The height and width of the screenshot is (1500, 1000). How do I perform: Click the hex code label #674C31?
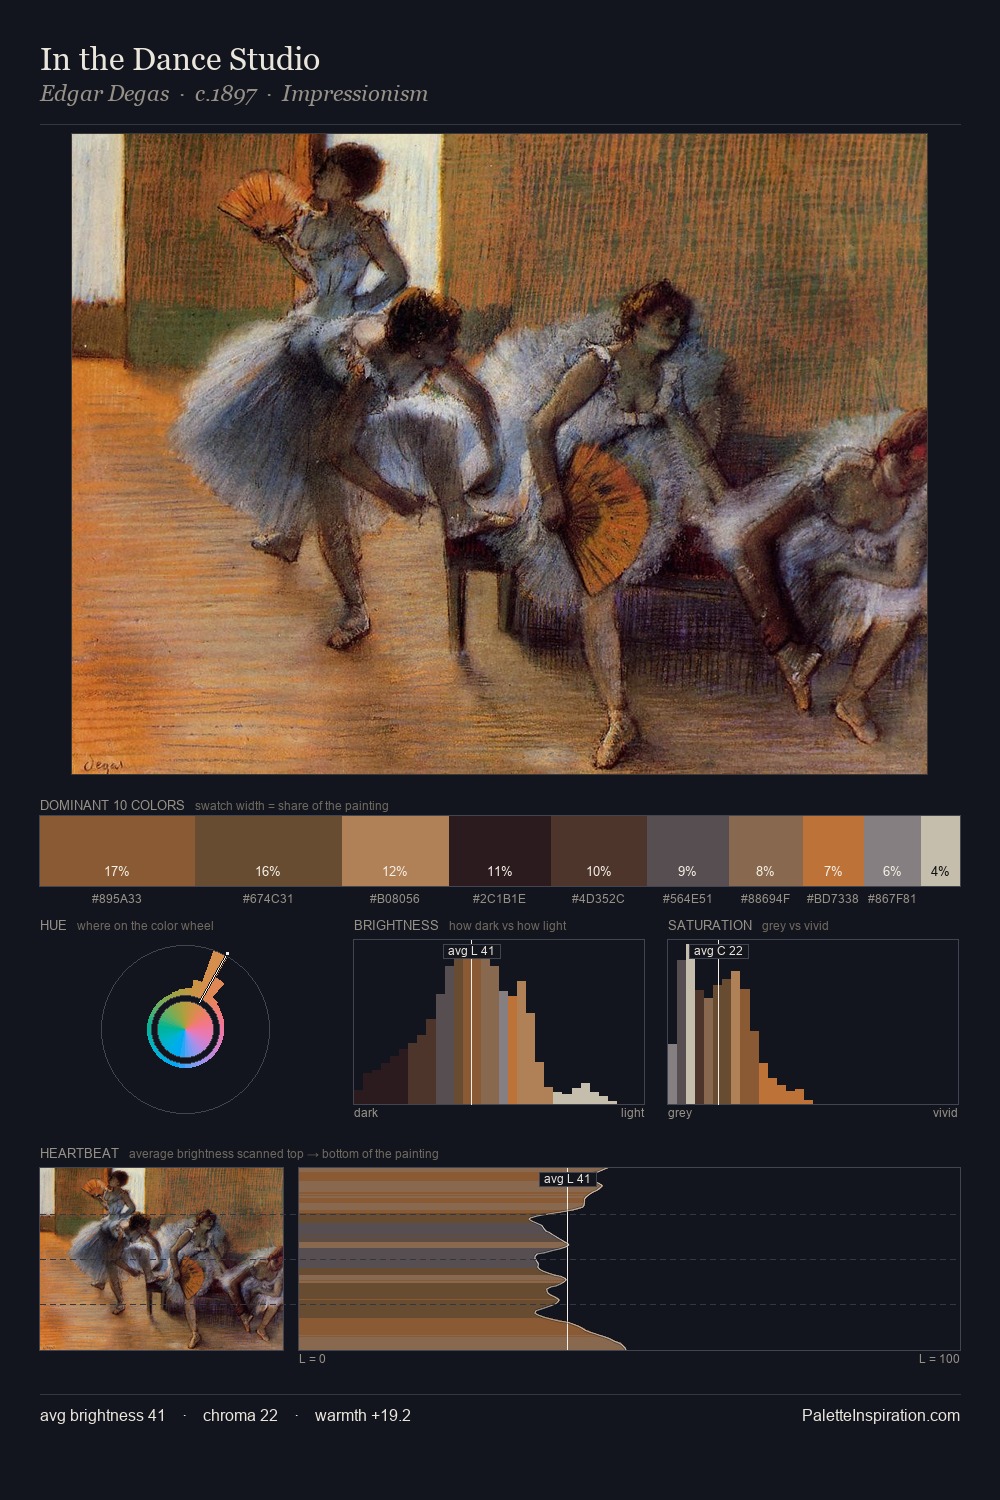pyautogui.click(x=268, y=899)
